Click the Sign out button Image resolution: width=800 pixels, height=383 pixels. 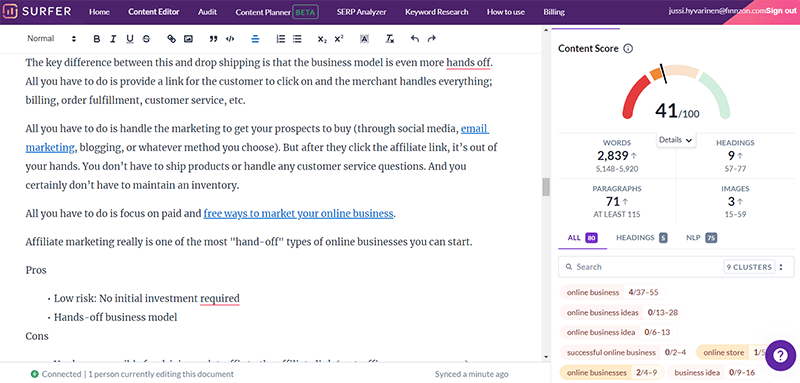pos(780,10)
